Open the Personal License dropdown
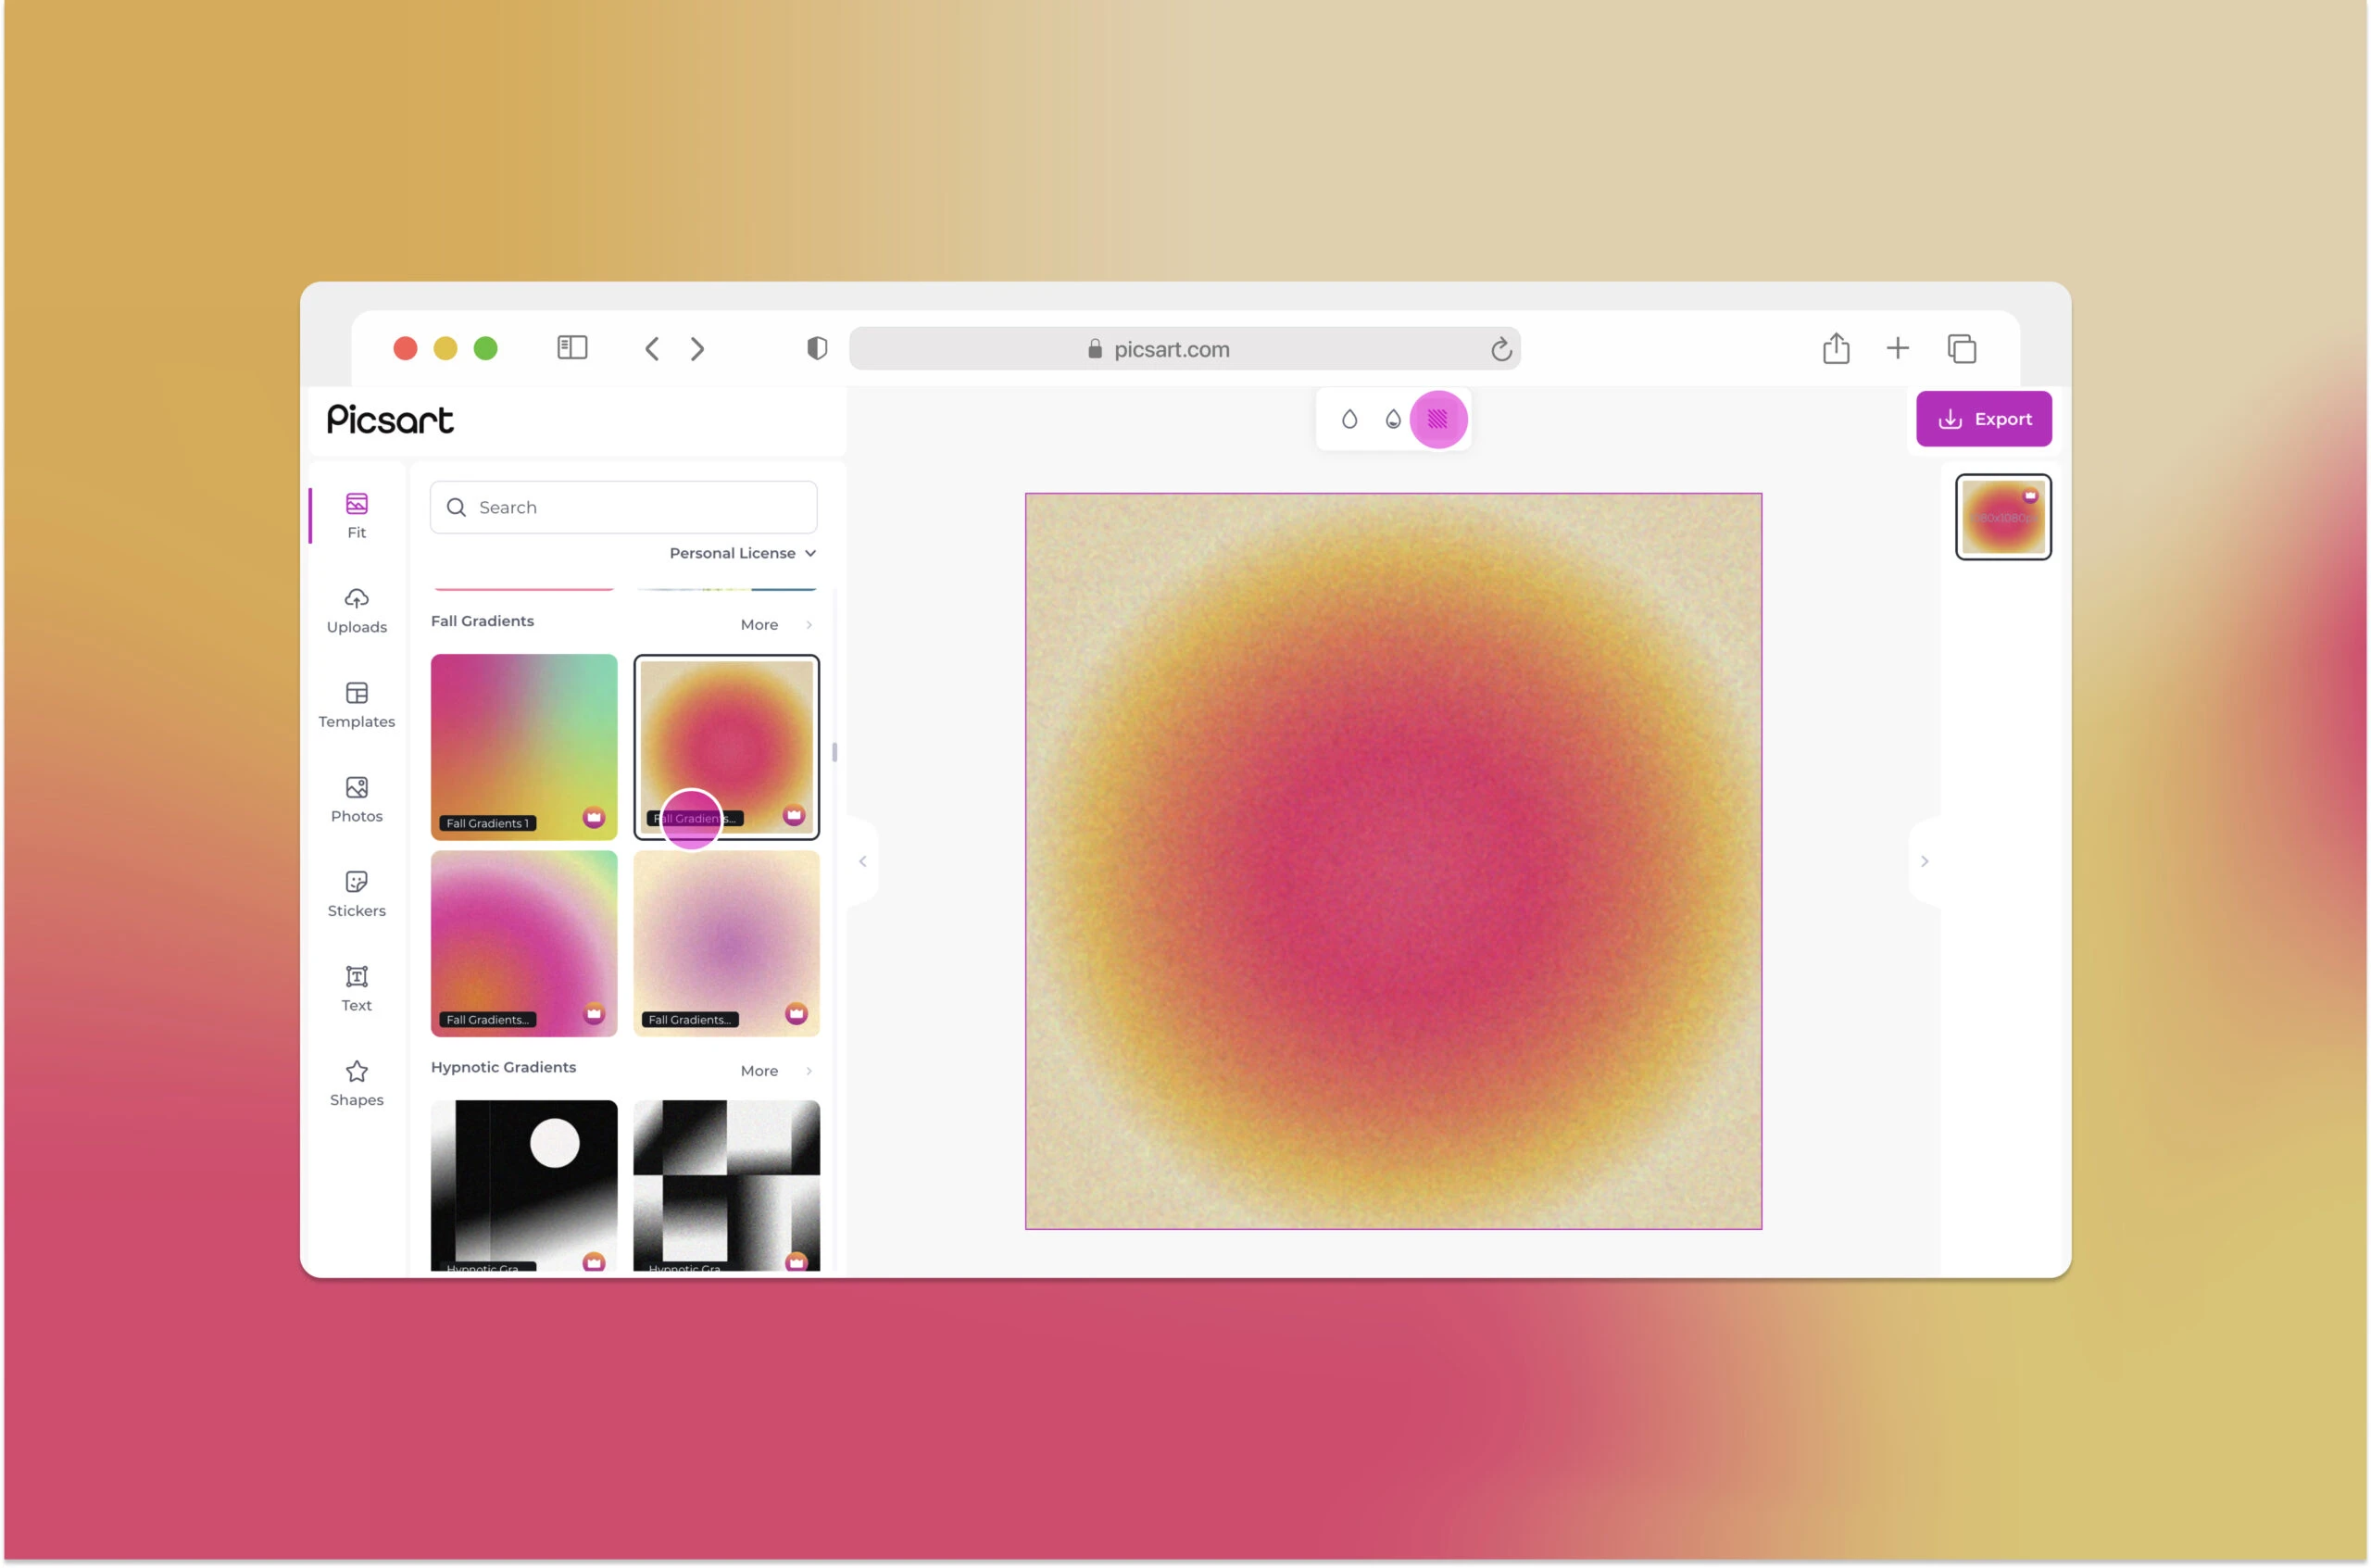The height and width of the screenshot is (1568, 2371). point(741,552)
